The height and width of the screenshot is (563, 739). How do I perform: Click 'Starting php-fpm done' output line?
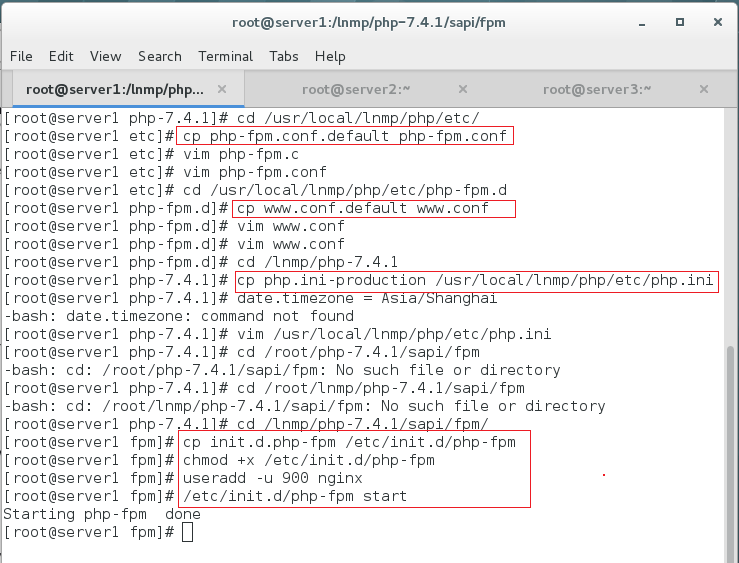(102, 514)
